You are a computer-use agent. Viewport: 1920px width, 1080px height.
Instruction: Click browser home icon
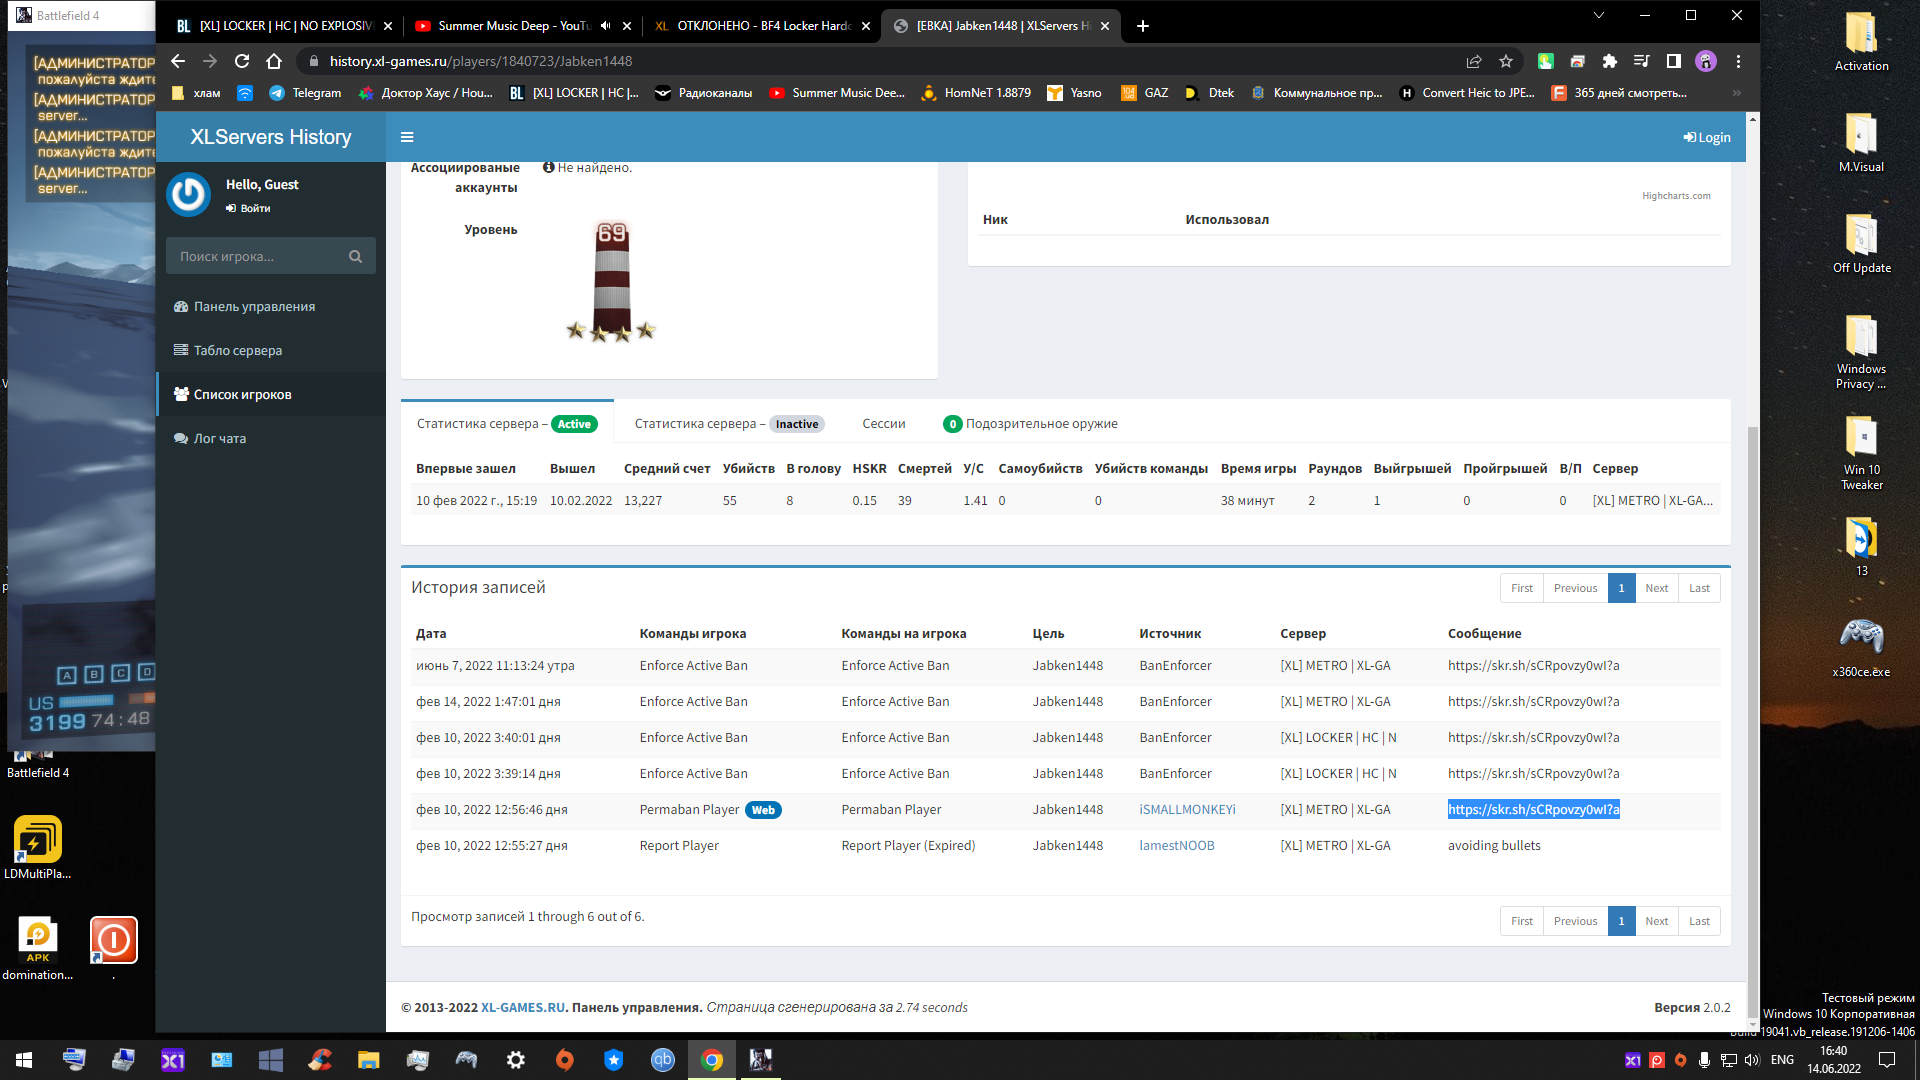274,61
